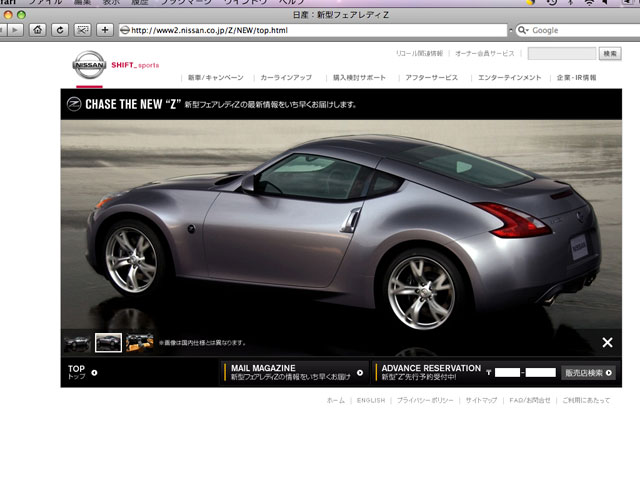Click the Z emblem in the banner
The image size is (640, 480).
pyautogui.click(x=74, y=104)
